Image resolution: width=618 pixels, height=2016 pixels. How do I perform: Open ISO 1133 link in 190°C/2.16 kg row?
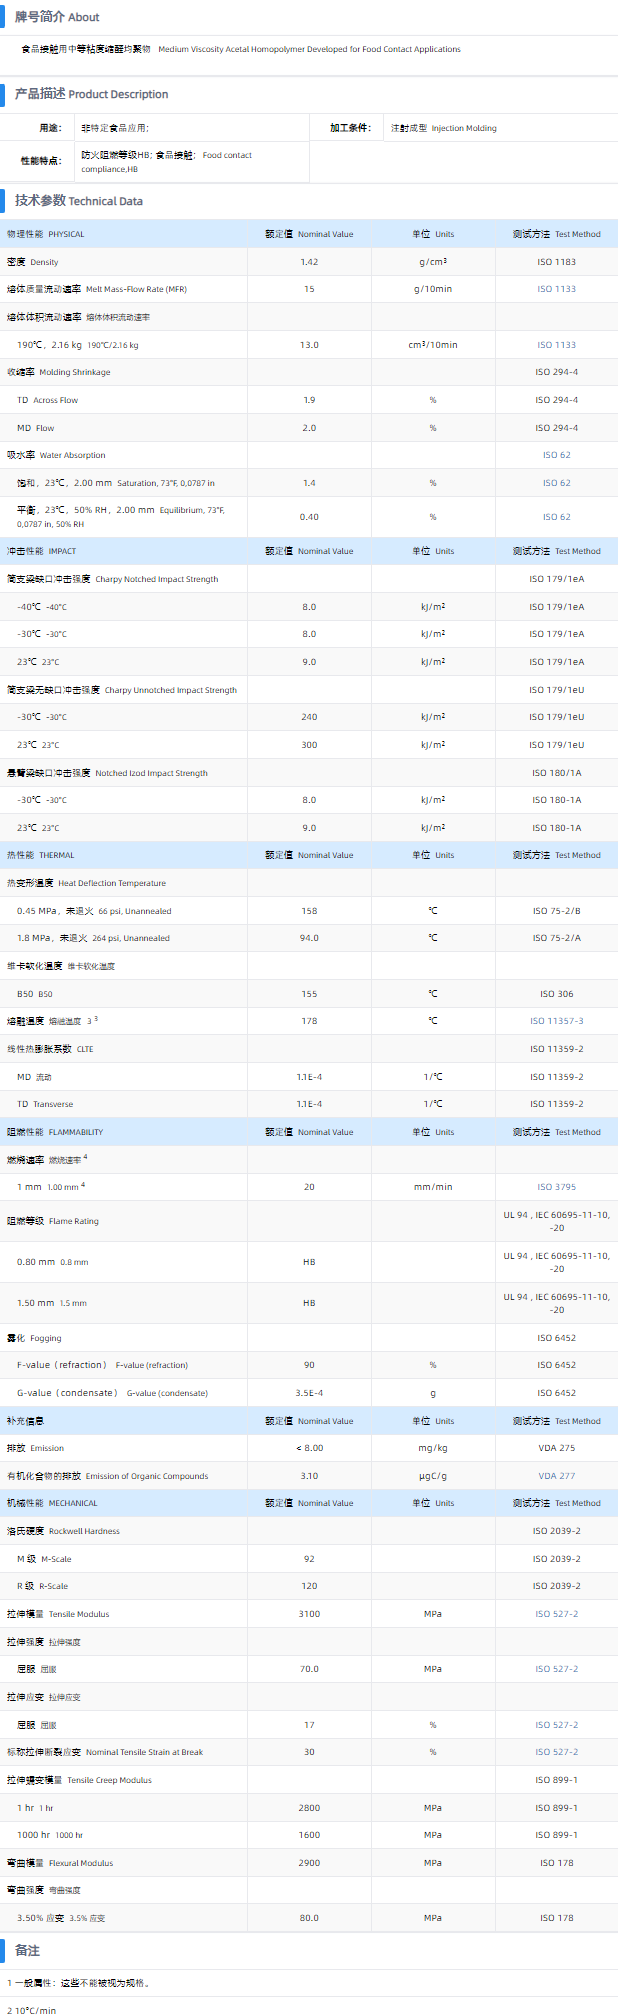[x=556, y=345]
